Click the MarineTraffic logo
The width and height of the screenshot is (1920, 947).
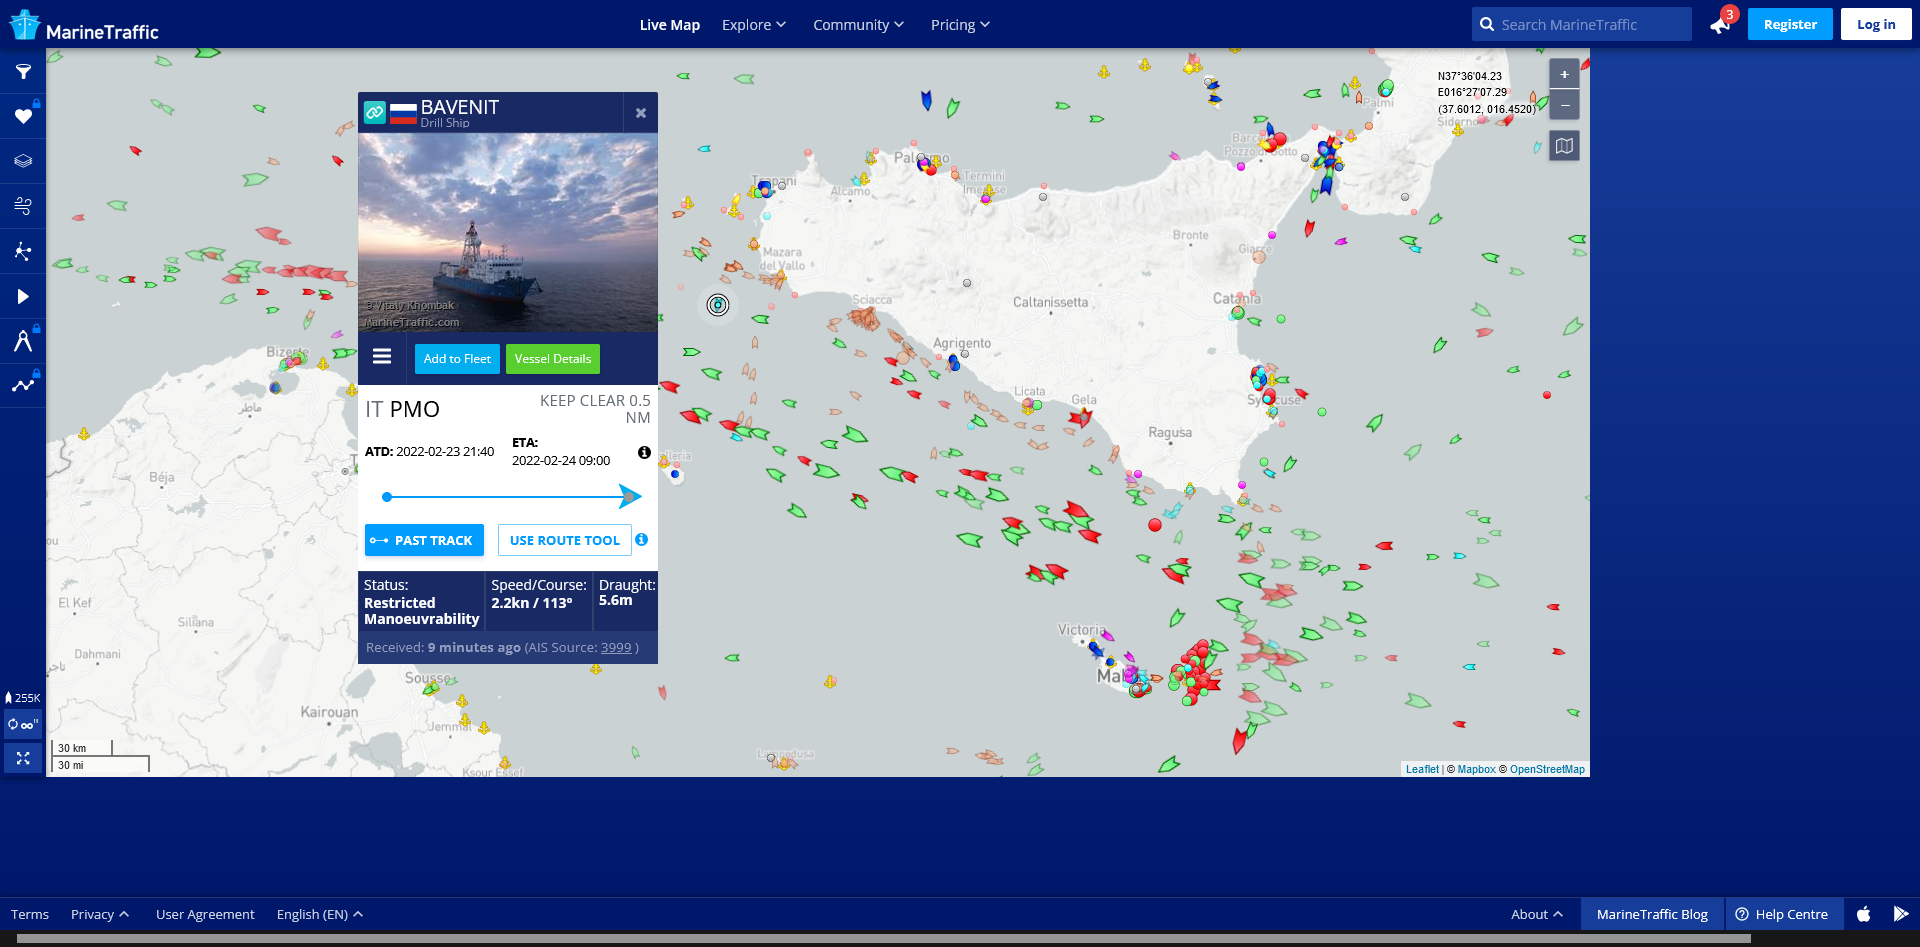(x=84, y=25)
